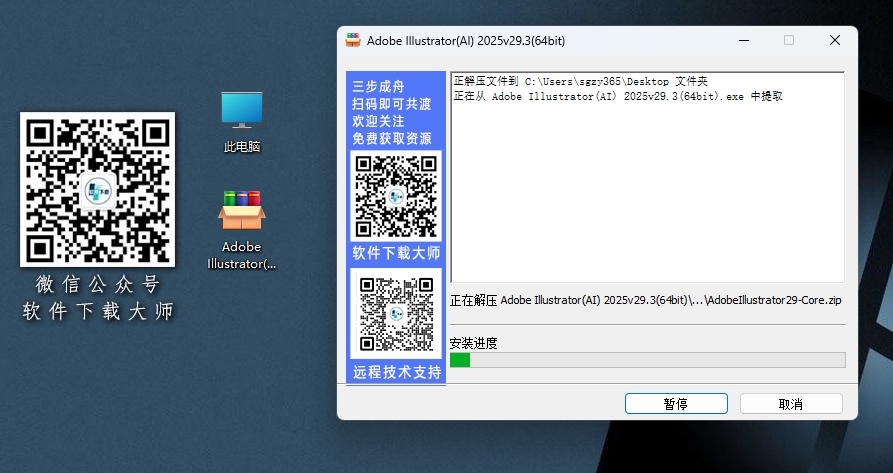Viewport: 893px width, 473px height.
Task: Select the Adobe Illustrator archive desktop icon
Action: point(242,230)
